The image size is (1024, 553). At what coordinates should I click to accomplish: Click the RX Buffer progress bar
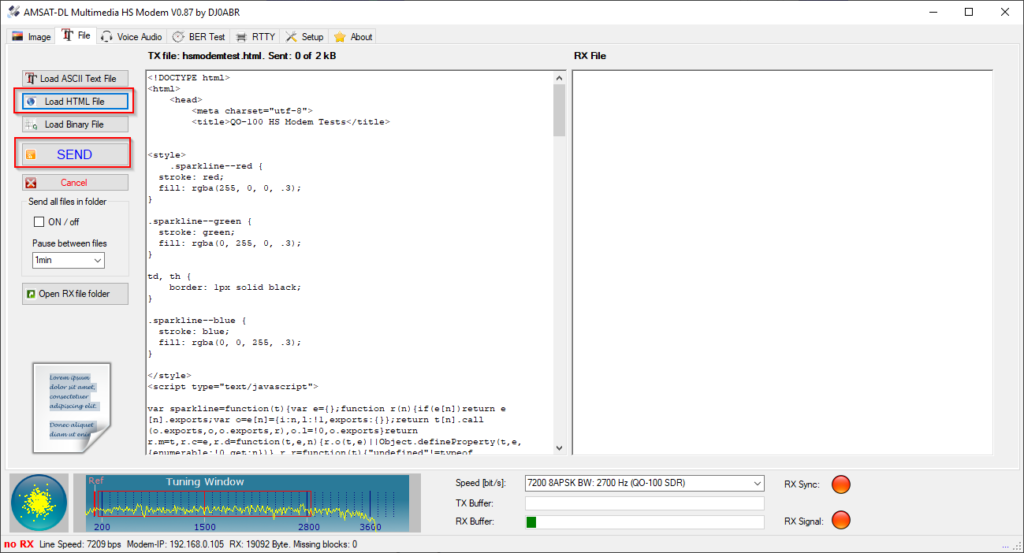click(644, 522)
